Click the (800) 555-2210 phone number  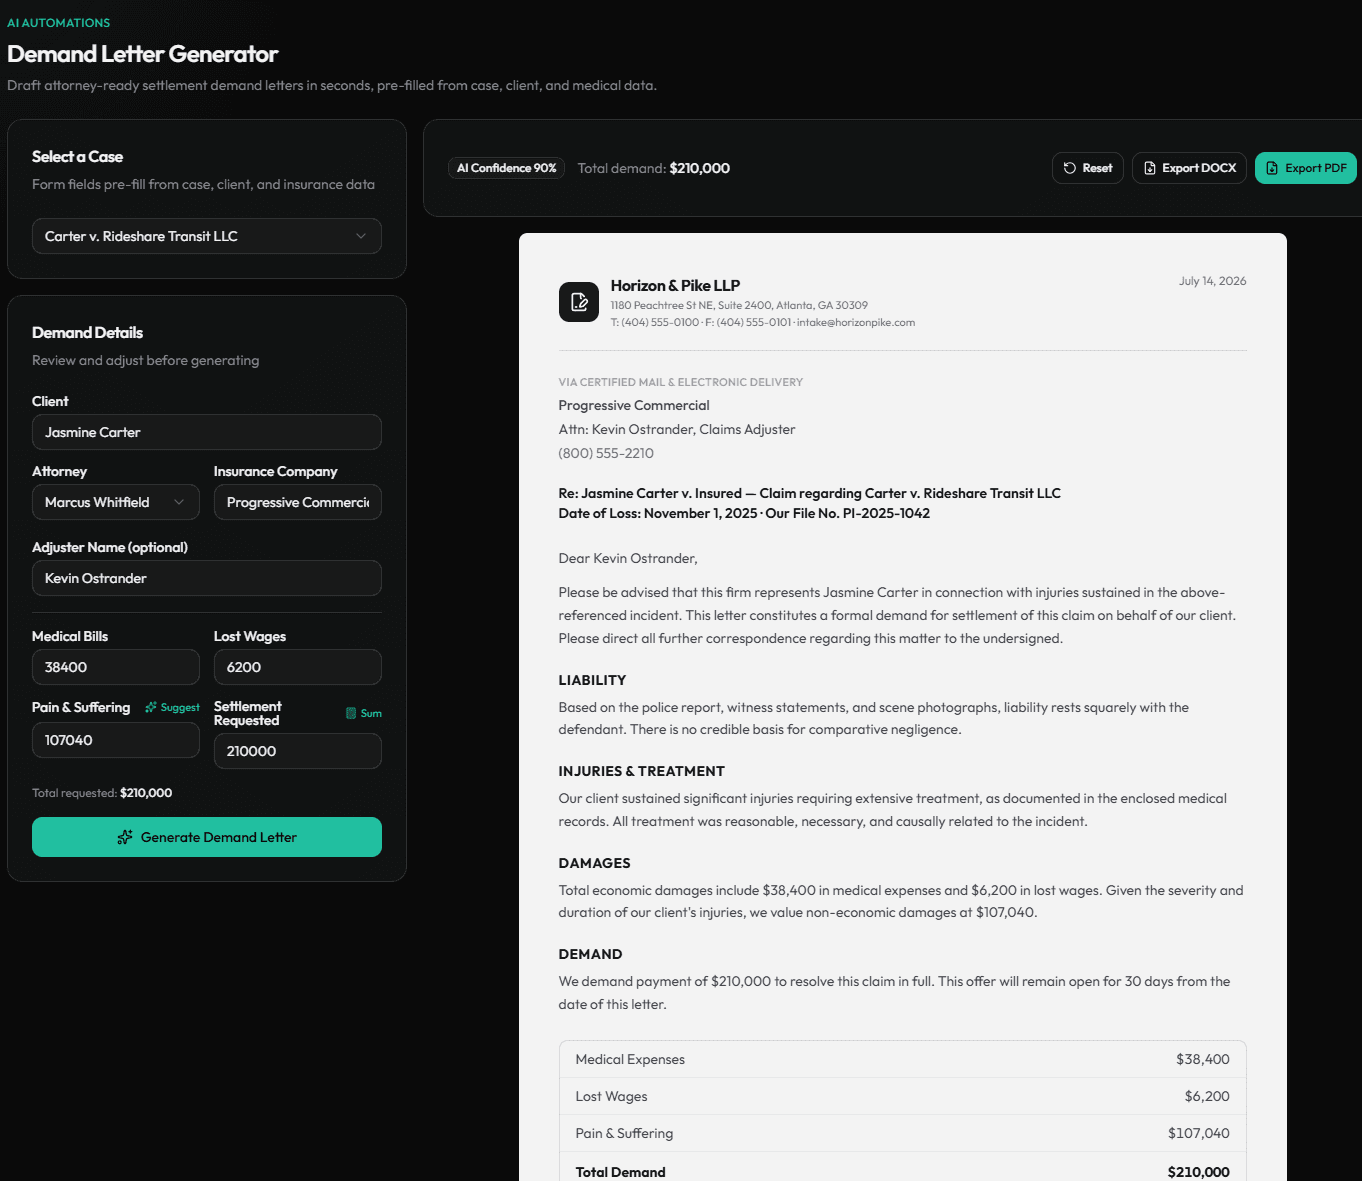coord(606,453)
